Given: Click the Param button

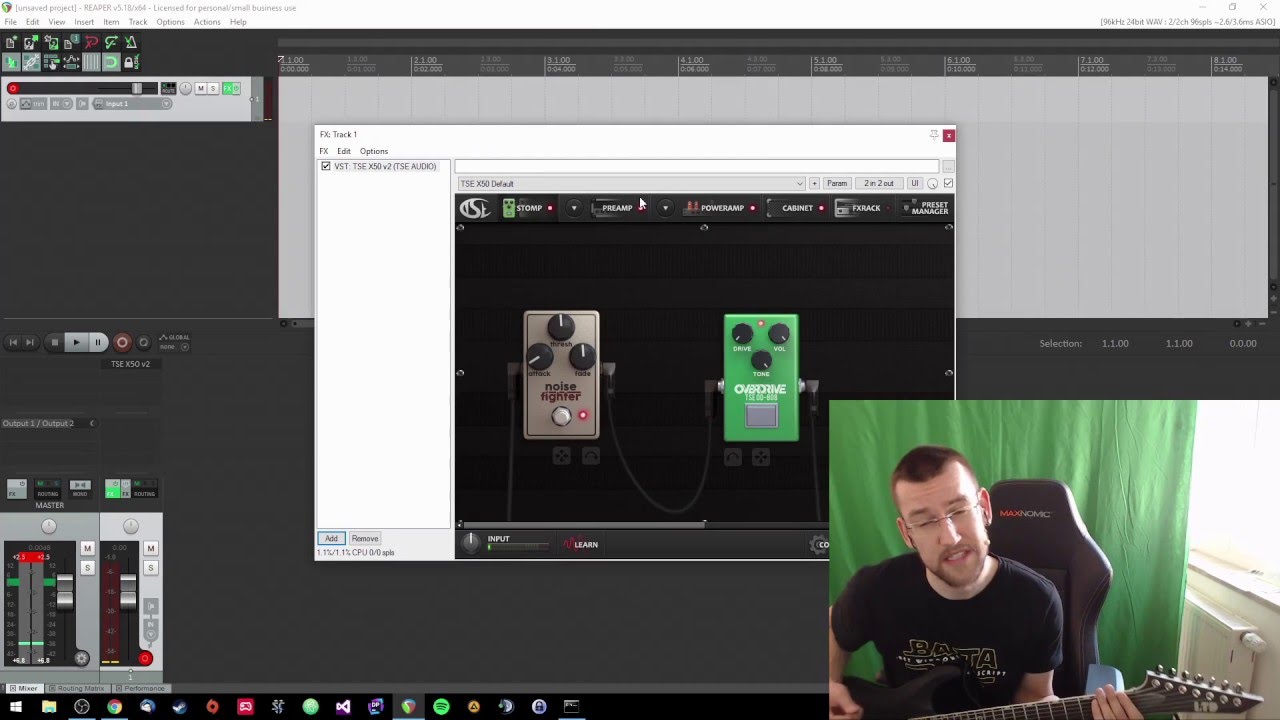Looking at the screenshot, I should coord(837,184).
